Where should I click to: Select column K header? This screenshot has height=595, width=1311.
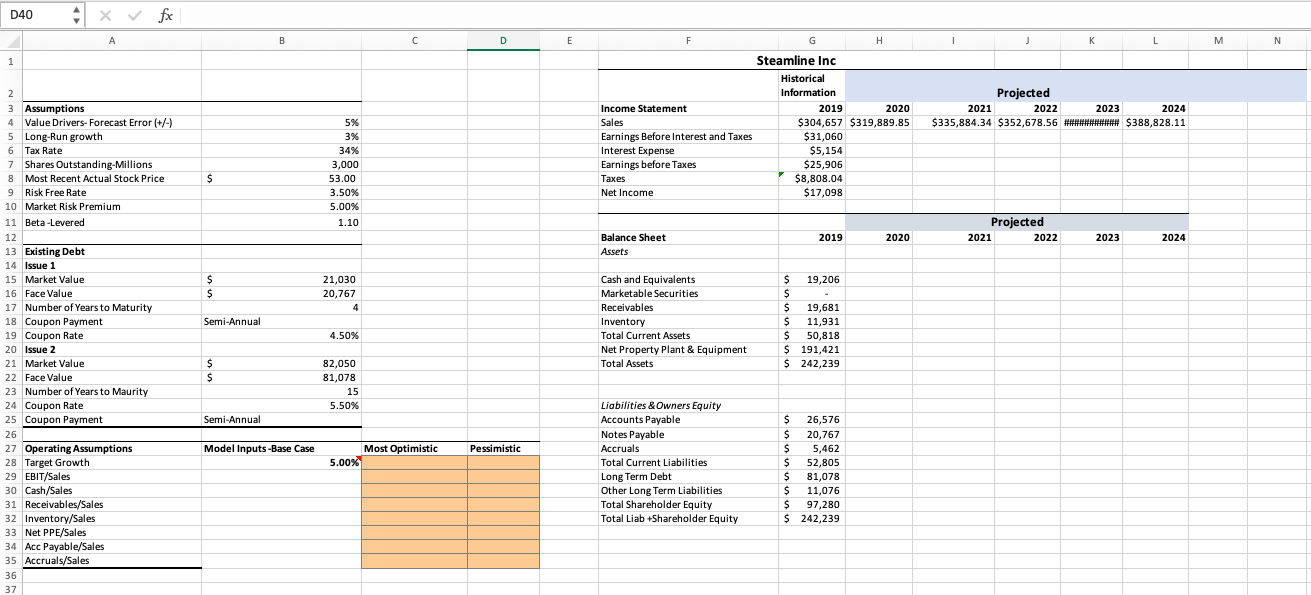pyautogui.click(x=1092, y=40)
